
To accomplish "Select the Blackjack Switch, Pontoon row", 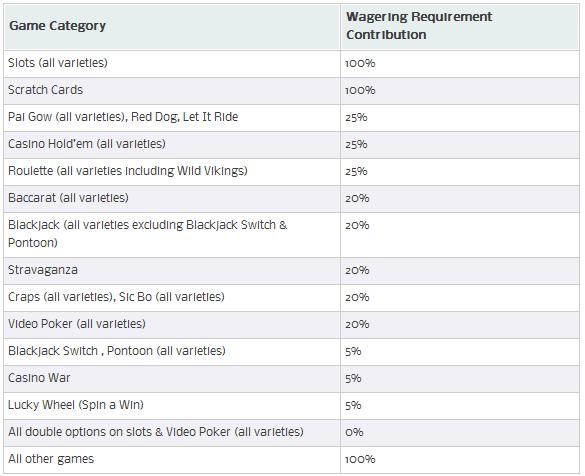I will pos(291,352).
